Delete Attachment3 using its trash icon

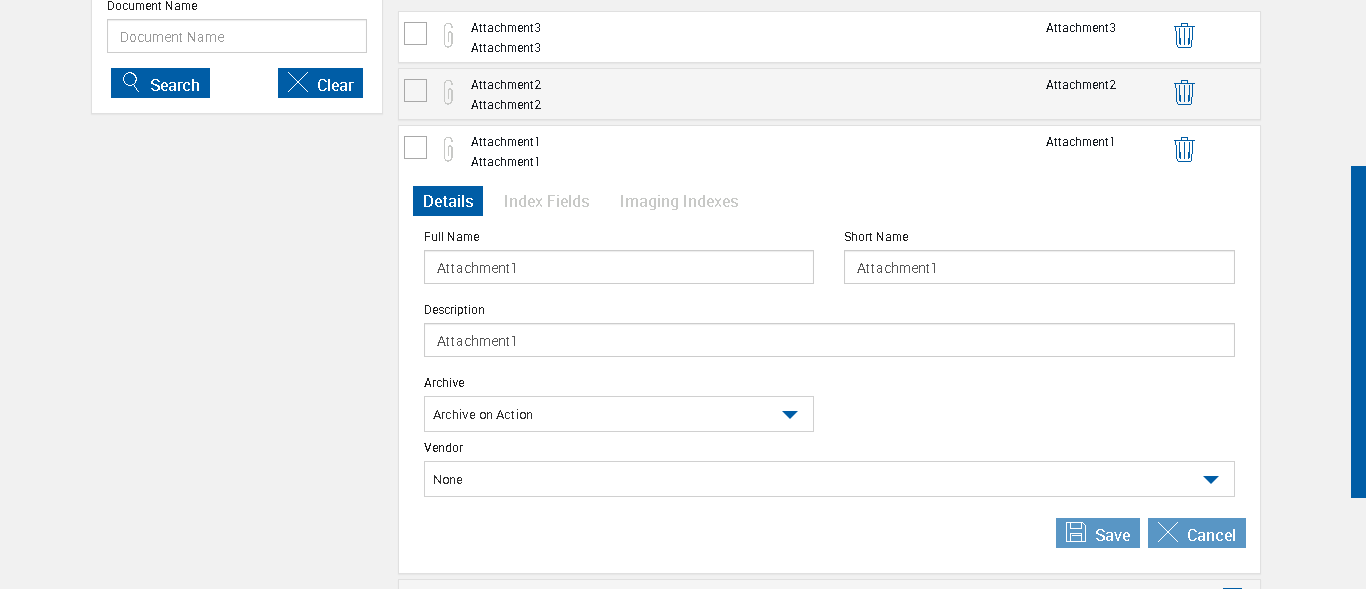[x=1184, y=36]
